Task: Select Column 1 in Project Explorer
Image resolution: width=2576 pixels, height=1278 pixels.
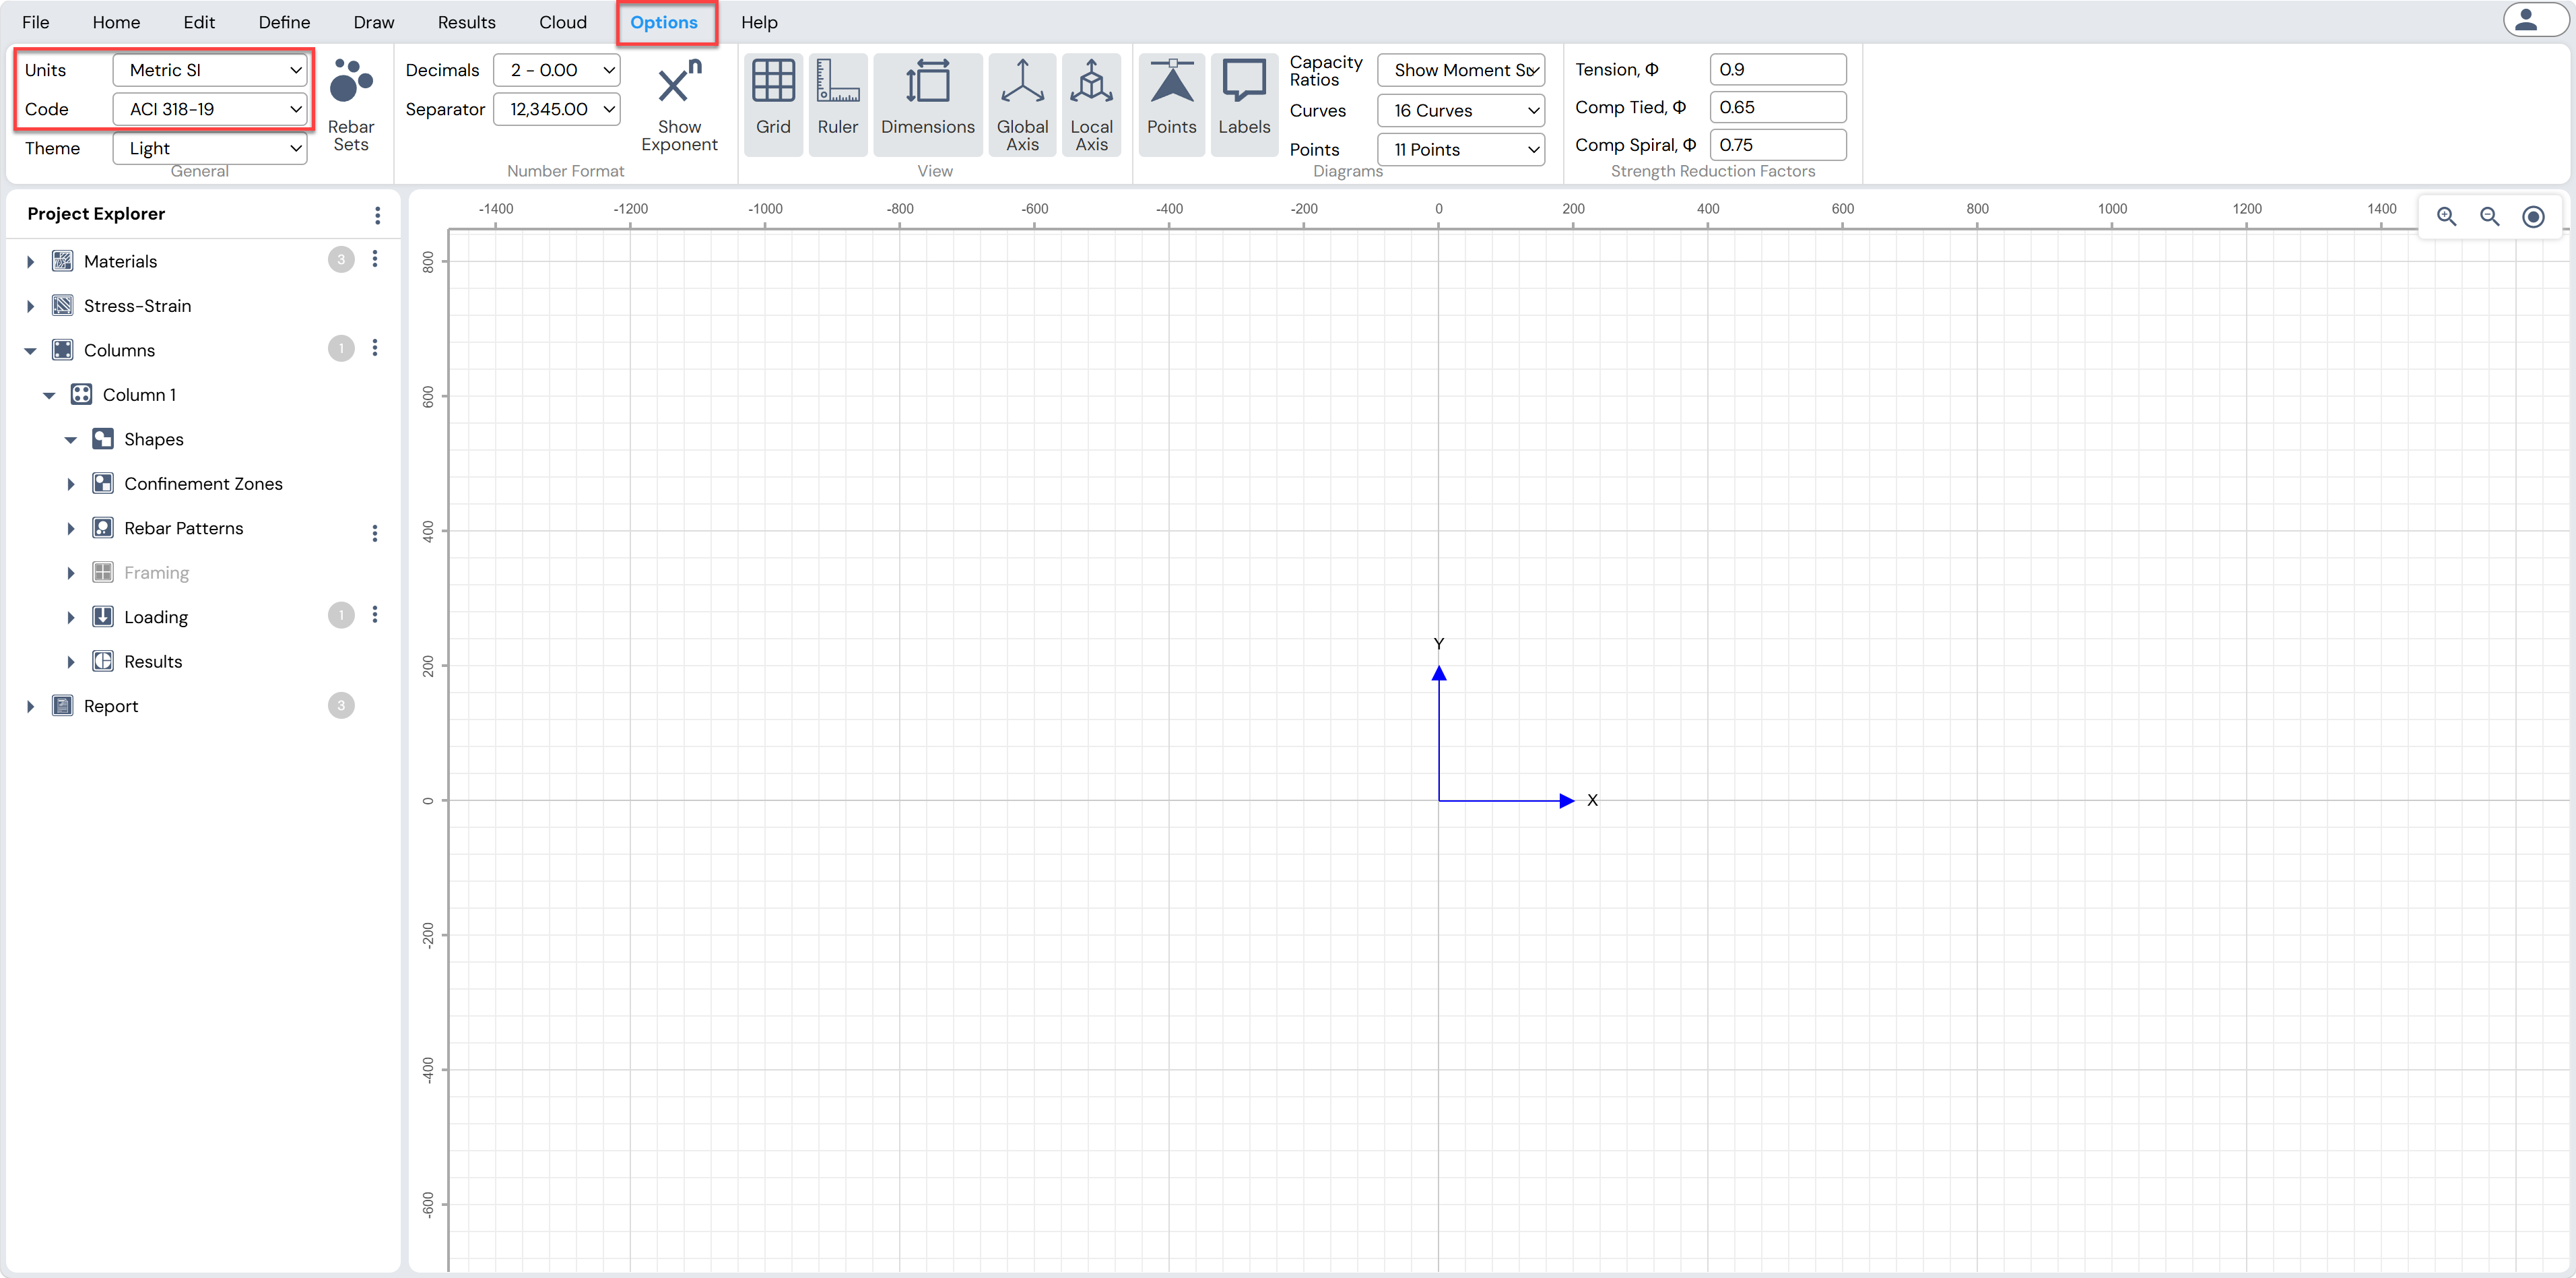Action: (x=139, y=395)
